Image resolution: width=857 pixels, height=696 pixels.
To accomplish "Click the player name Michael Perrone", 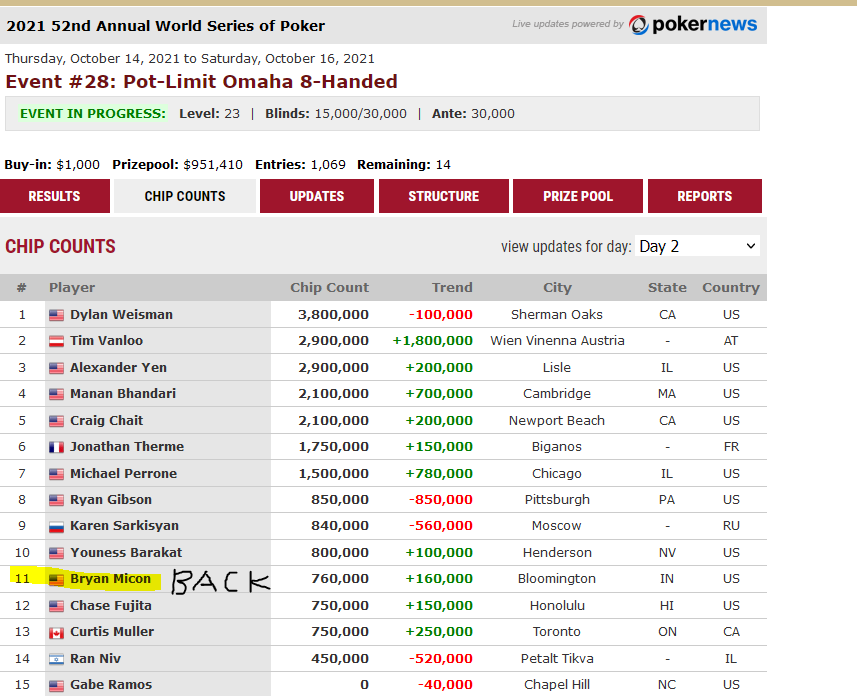I will (x=124, y=473).
